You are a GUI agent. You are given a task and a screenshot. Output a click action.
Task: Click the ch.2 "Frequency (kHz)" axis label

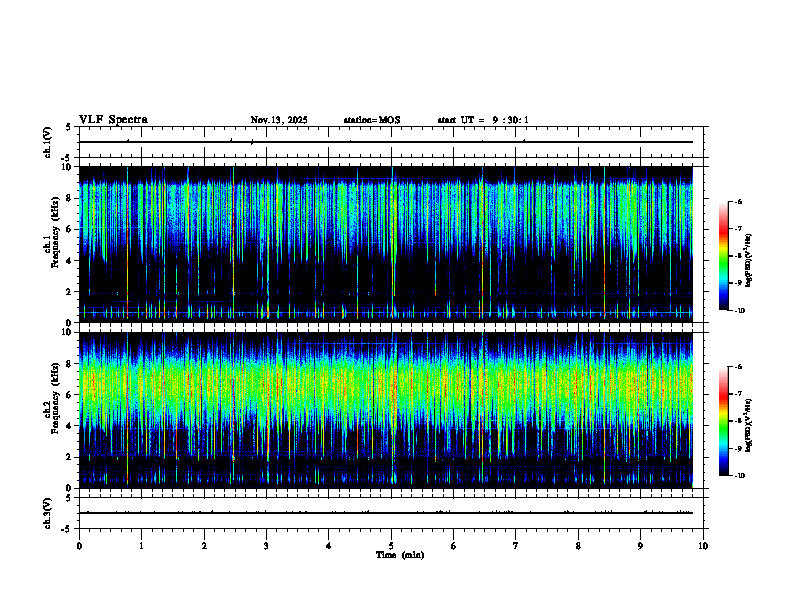click(54, 398)
